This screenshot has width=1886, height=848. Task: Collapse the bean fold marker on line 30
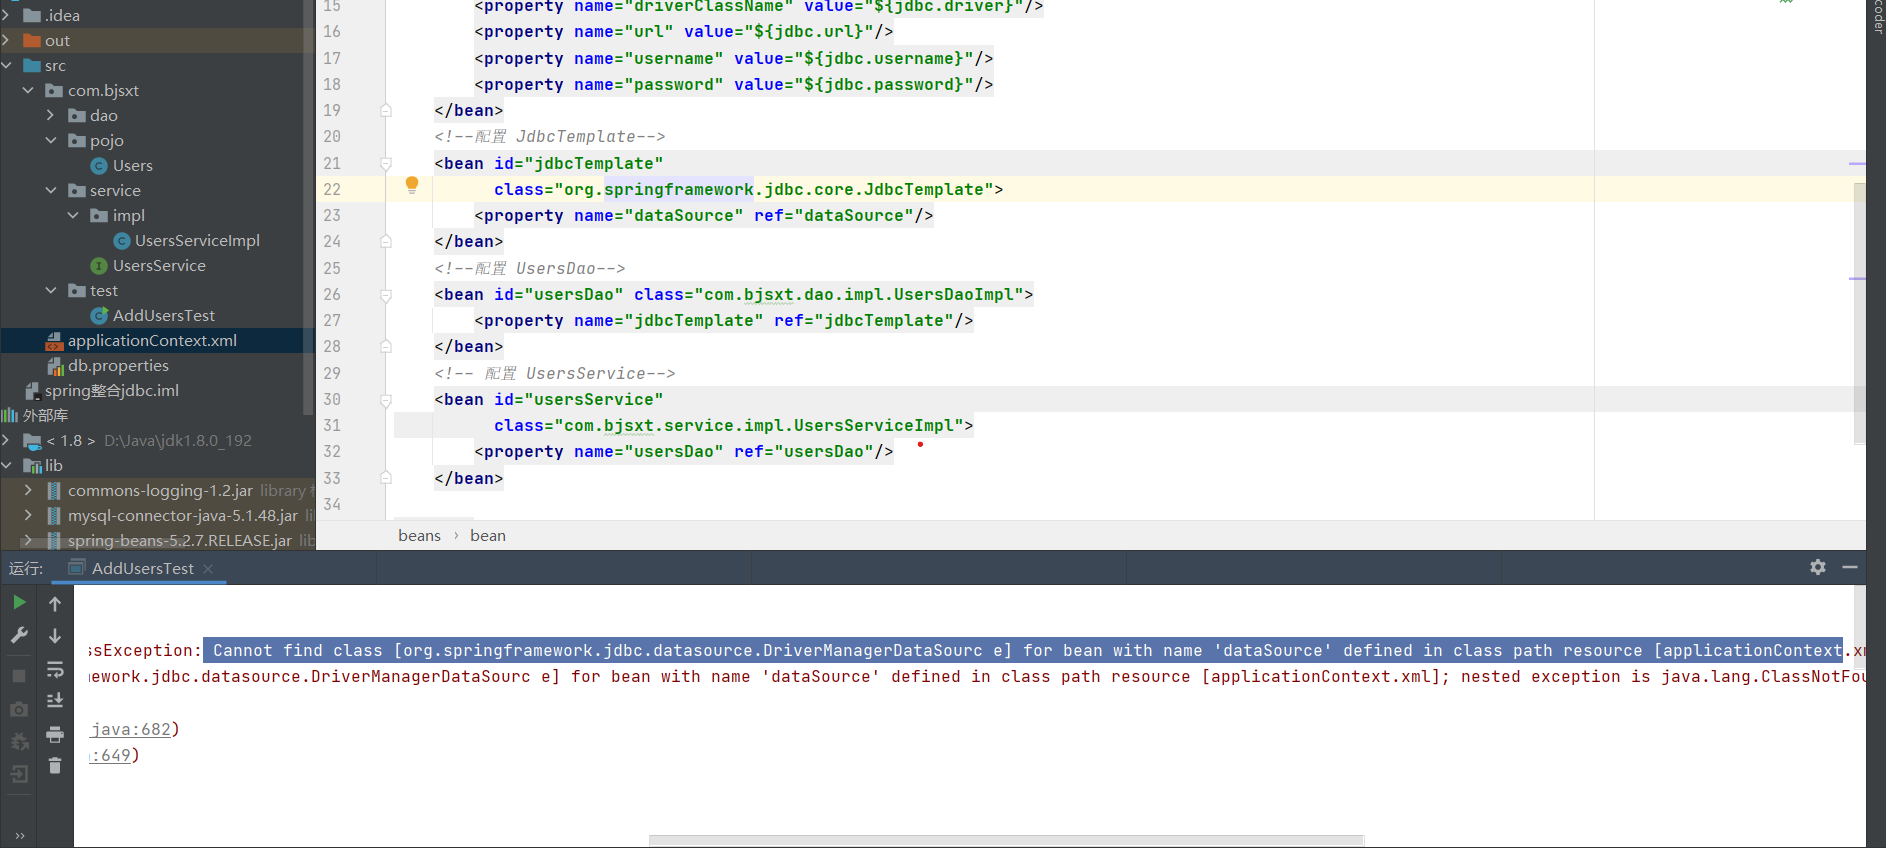[x=386, y=400]
